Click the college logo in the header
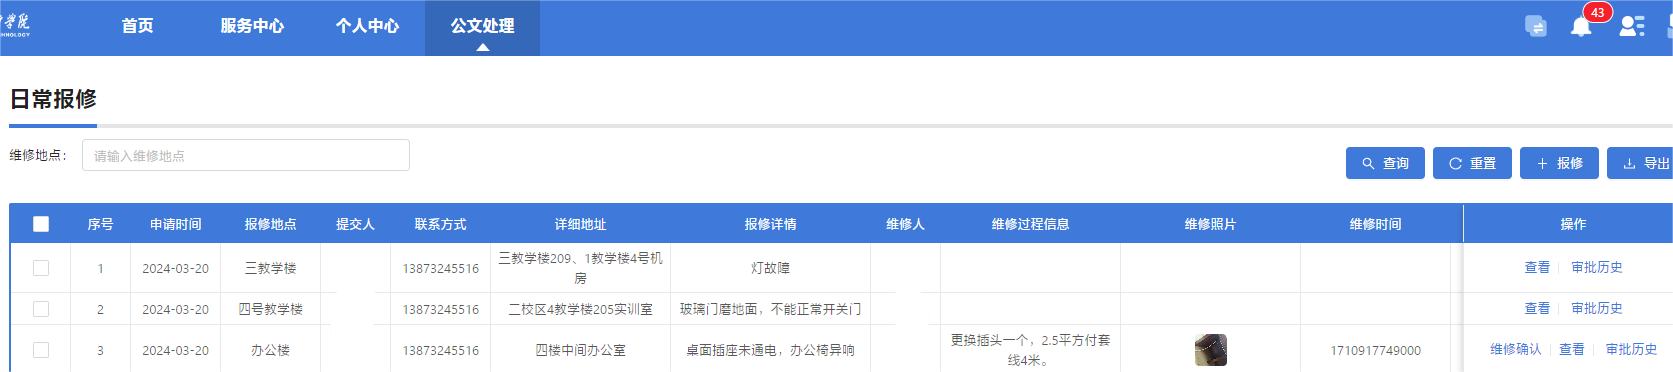 [x=15, y=25]
